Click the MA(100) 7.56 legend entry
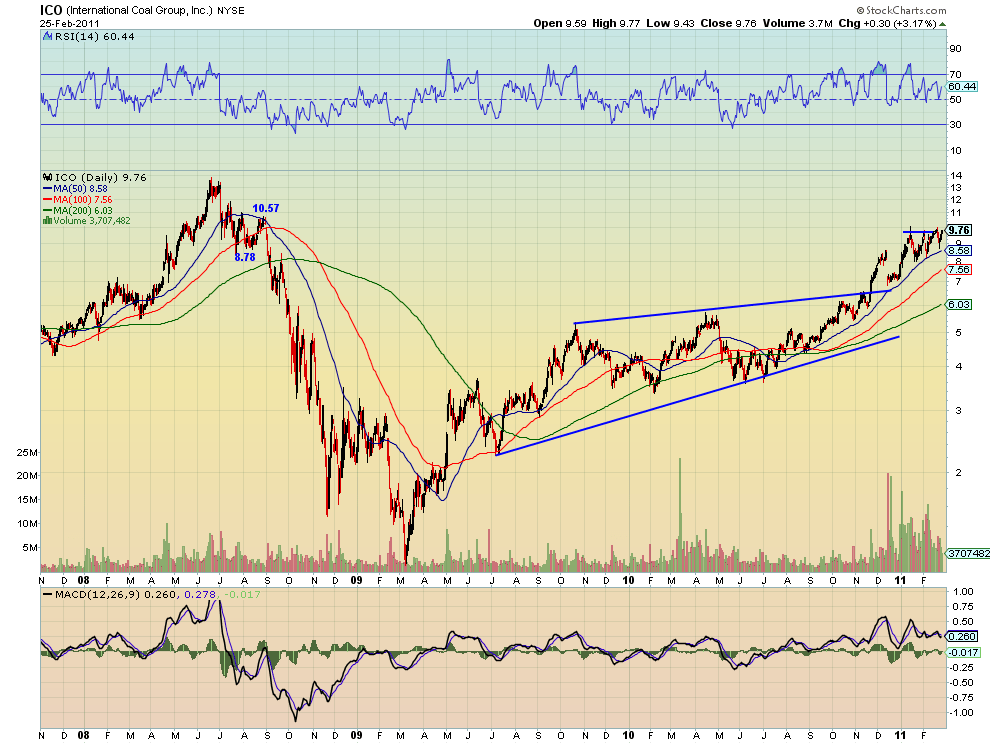990x744 pixels. 83,199
